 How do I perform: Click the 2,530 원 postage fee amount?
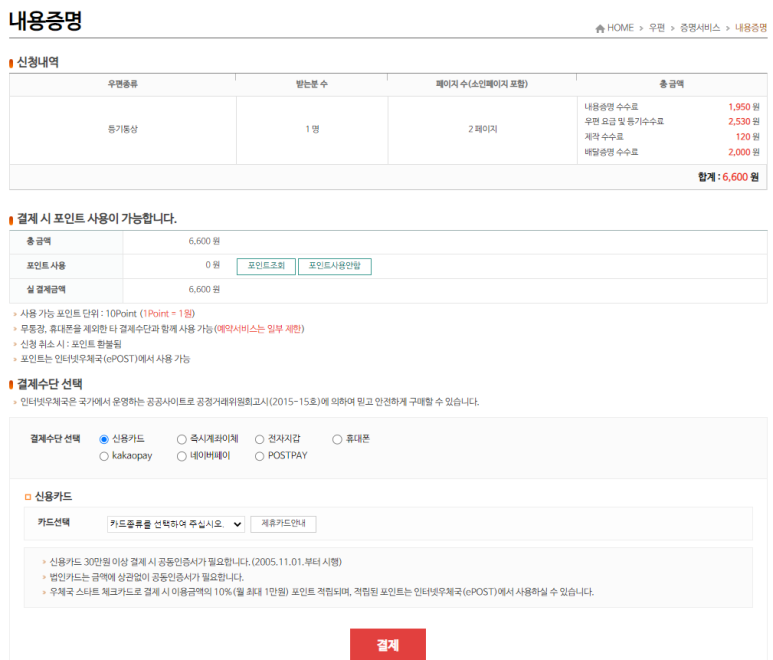click(x=744, y=122)
